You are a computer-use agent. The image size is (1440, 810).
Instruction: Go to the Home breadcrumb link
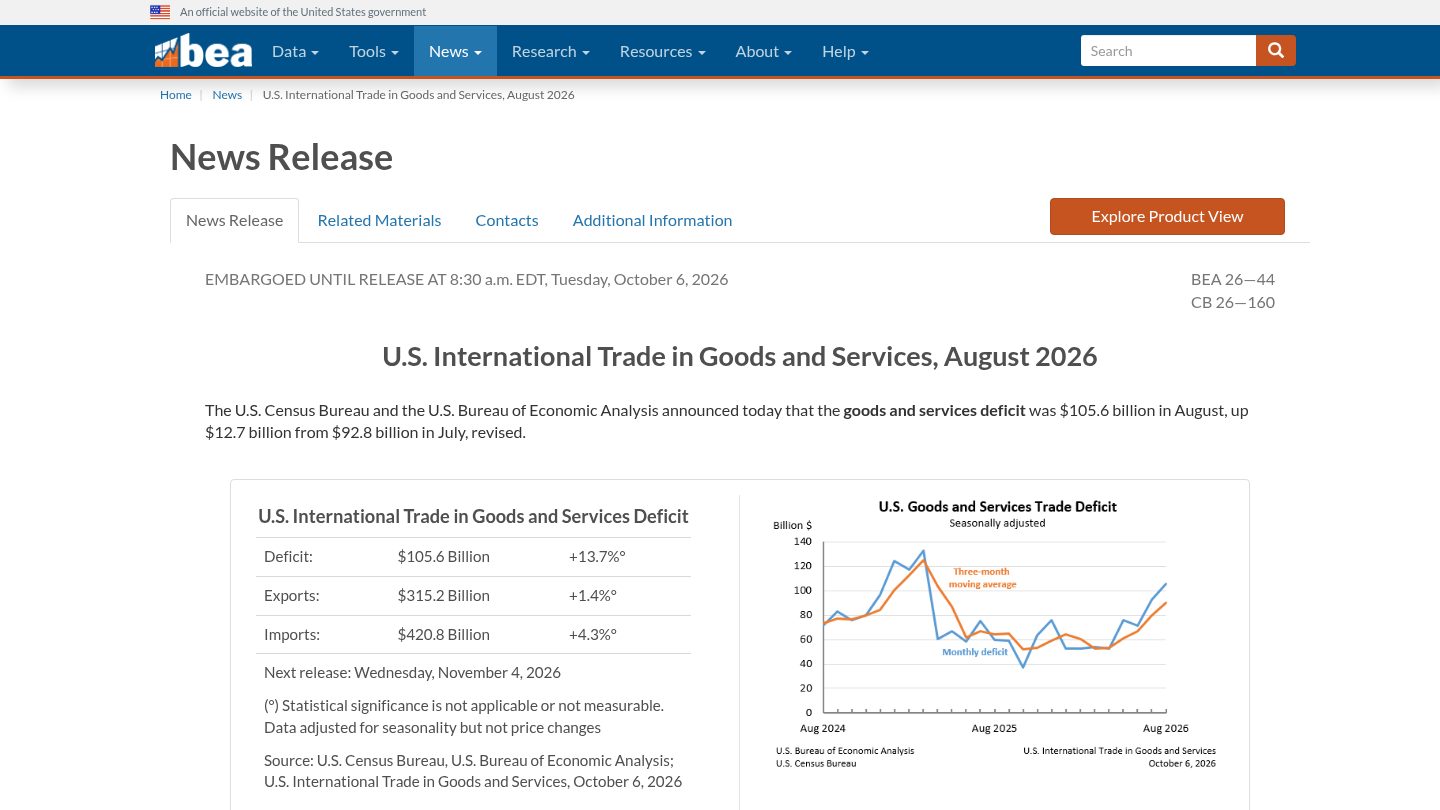175,95
